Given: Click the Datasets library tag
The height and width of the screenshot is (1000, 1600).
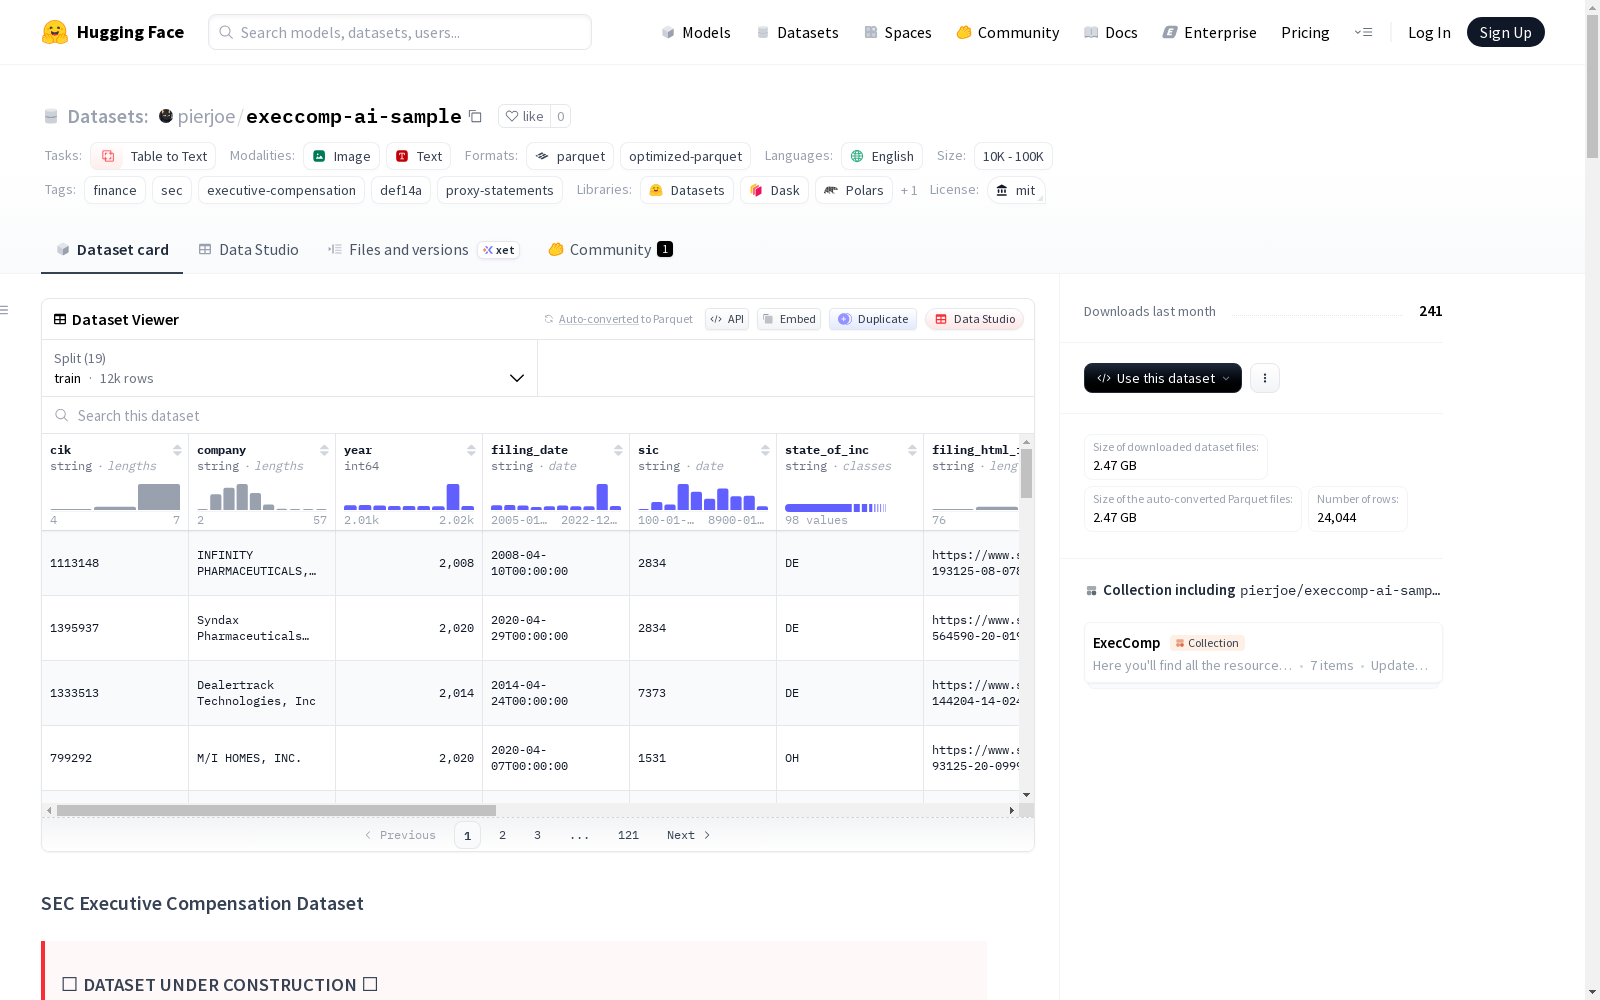Looking at the screenshot, I should (687, 190).
